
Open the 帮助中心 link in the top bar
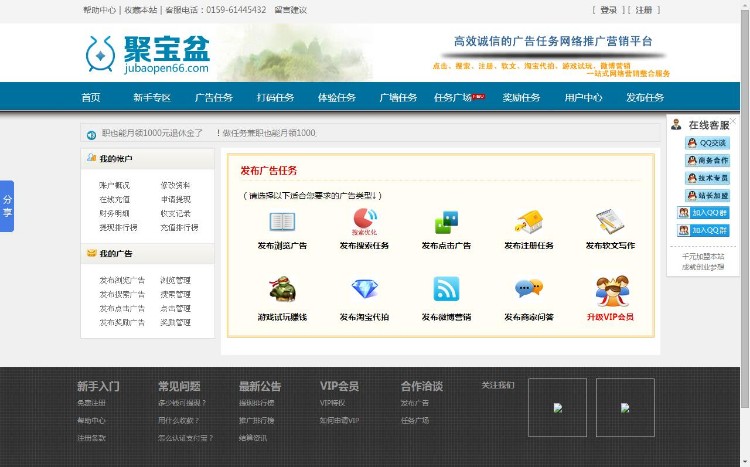pos(99,10)
